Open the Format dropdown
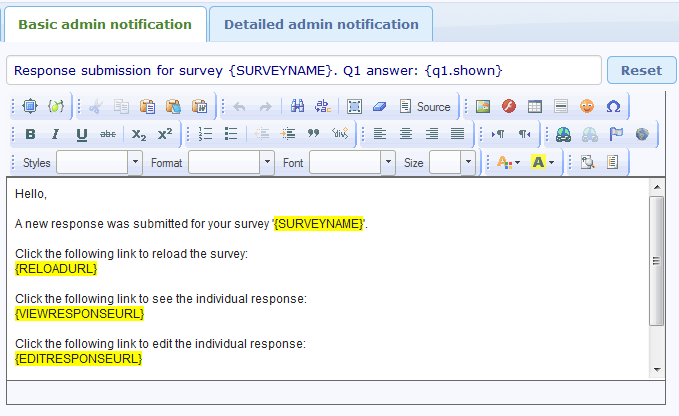The image size is (679, 416). 230,162
